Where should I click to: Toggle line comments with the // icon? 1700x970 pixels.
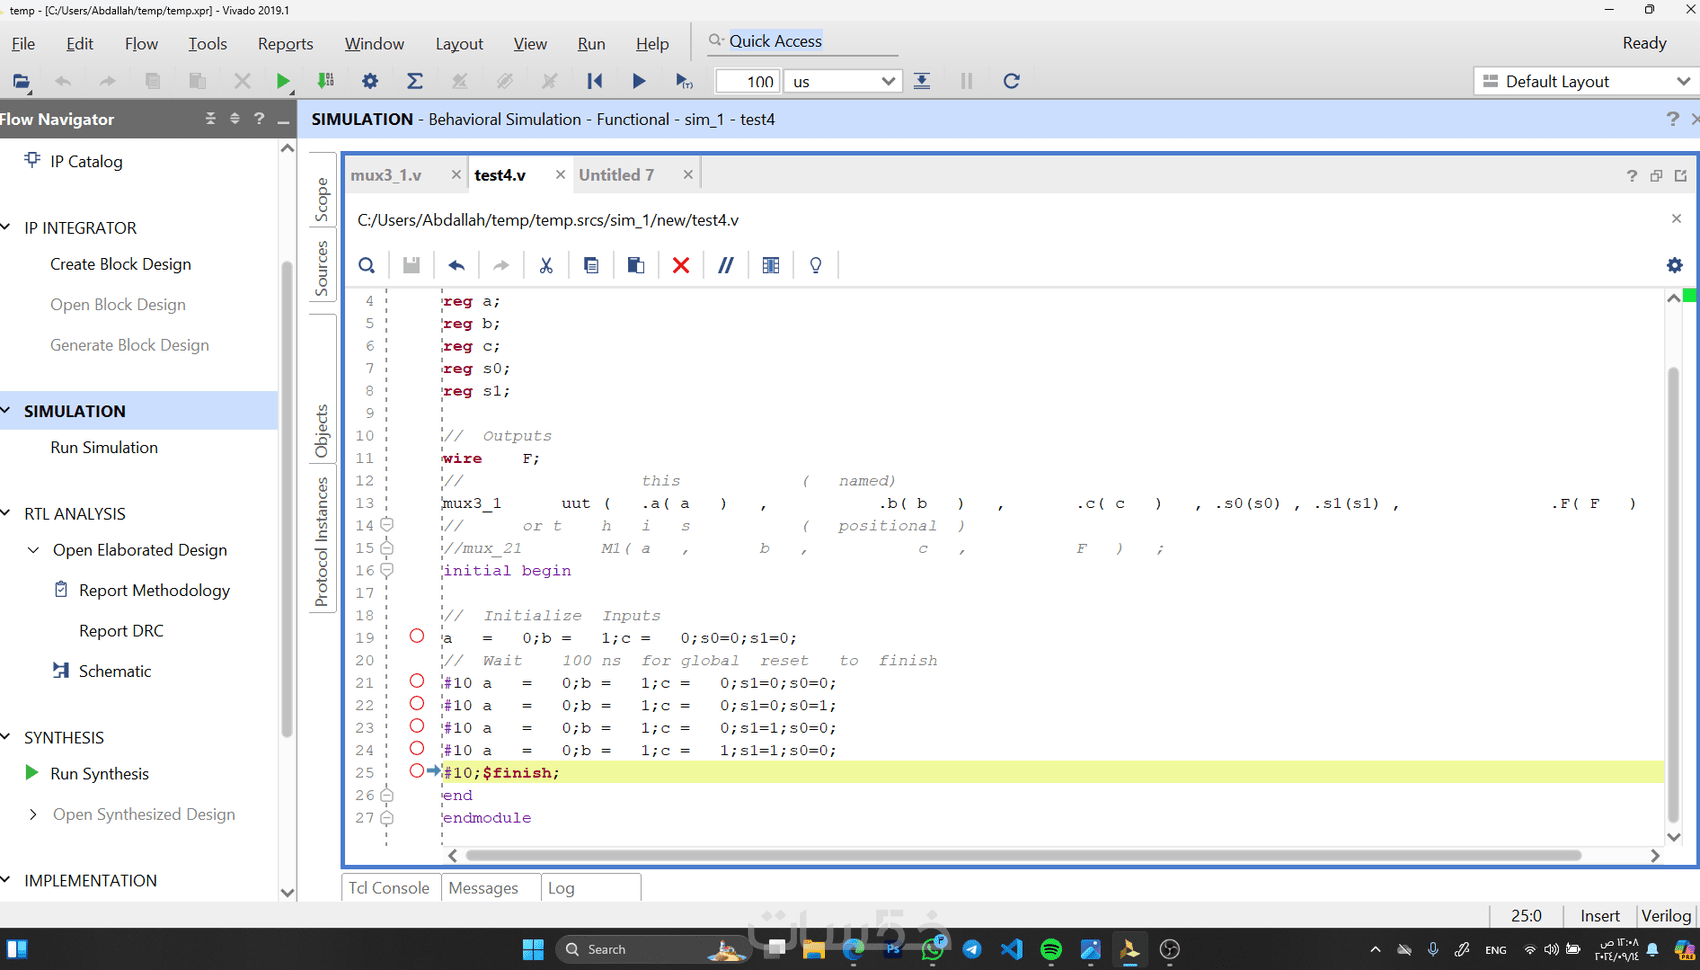(x=726, y=265)
